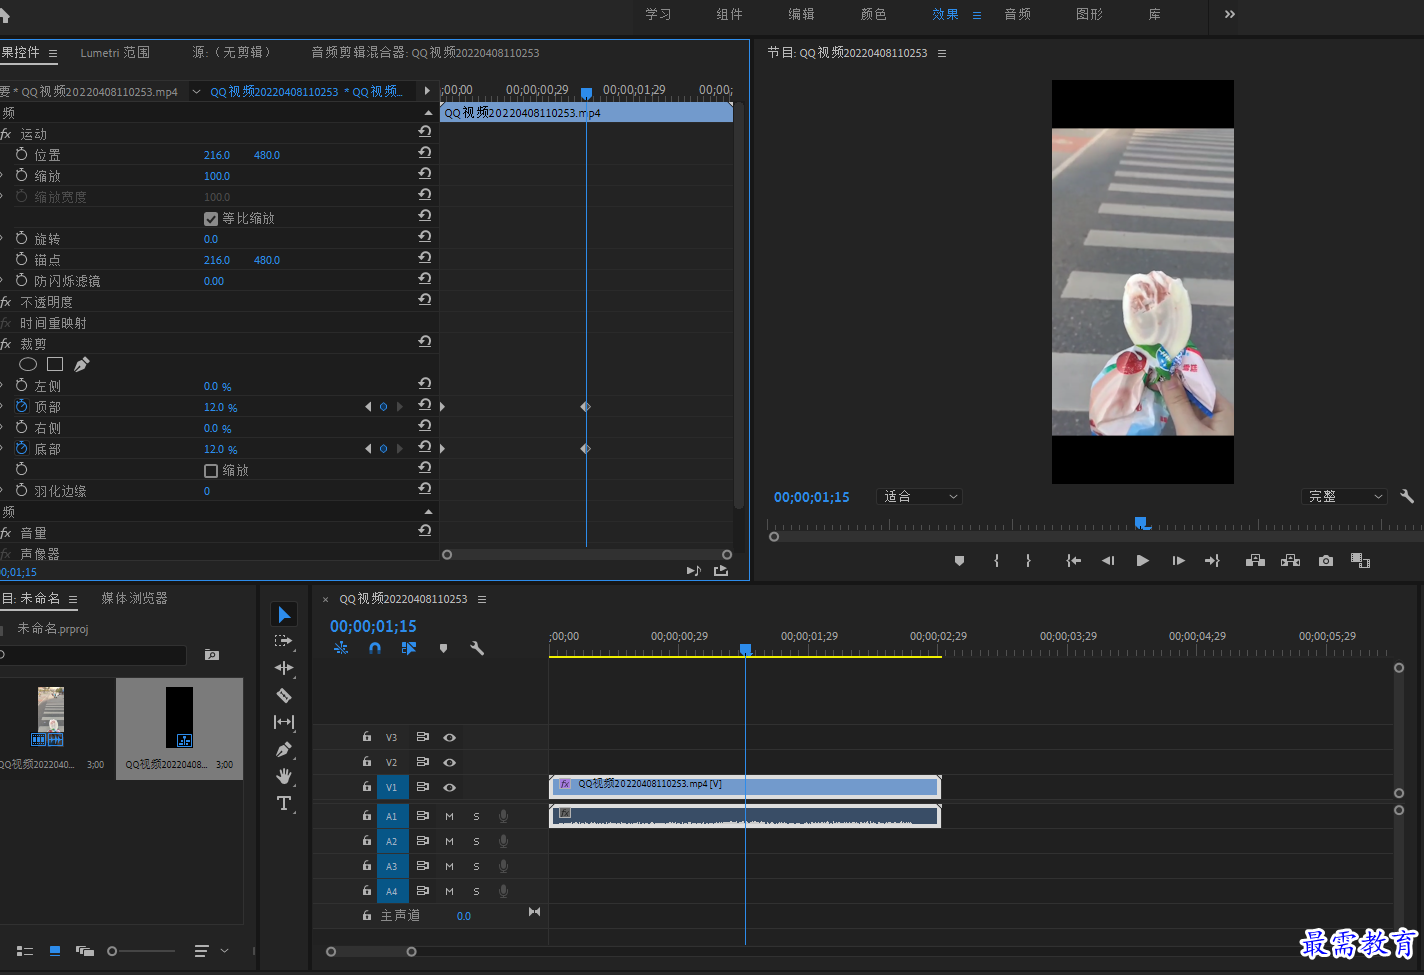Select the Slip tool
1424x975 pixels.
coord(284,722)
